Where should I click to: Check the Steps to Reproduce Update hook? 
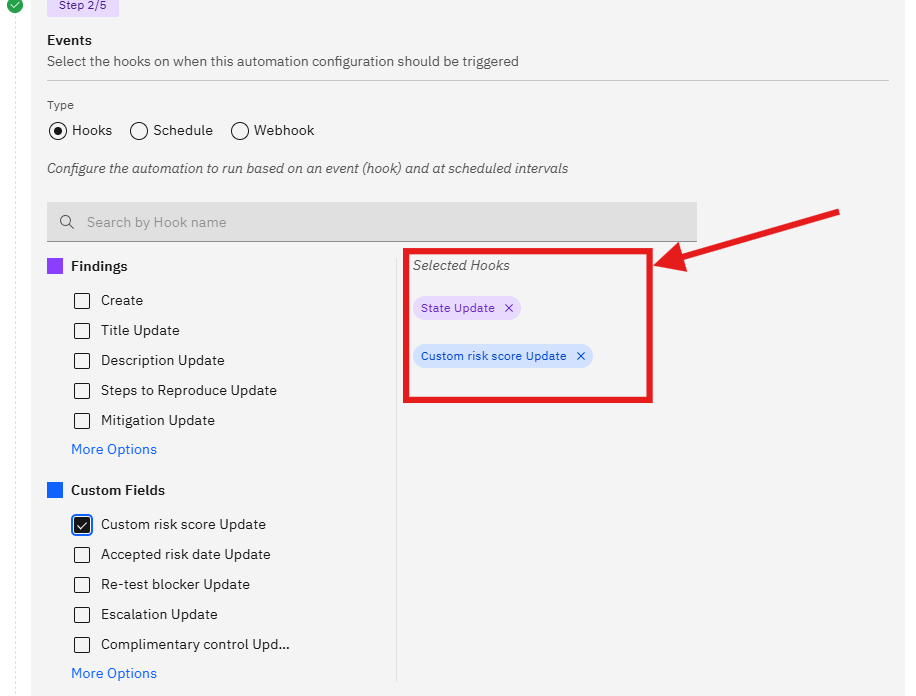(x=82, y=390)
